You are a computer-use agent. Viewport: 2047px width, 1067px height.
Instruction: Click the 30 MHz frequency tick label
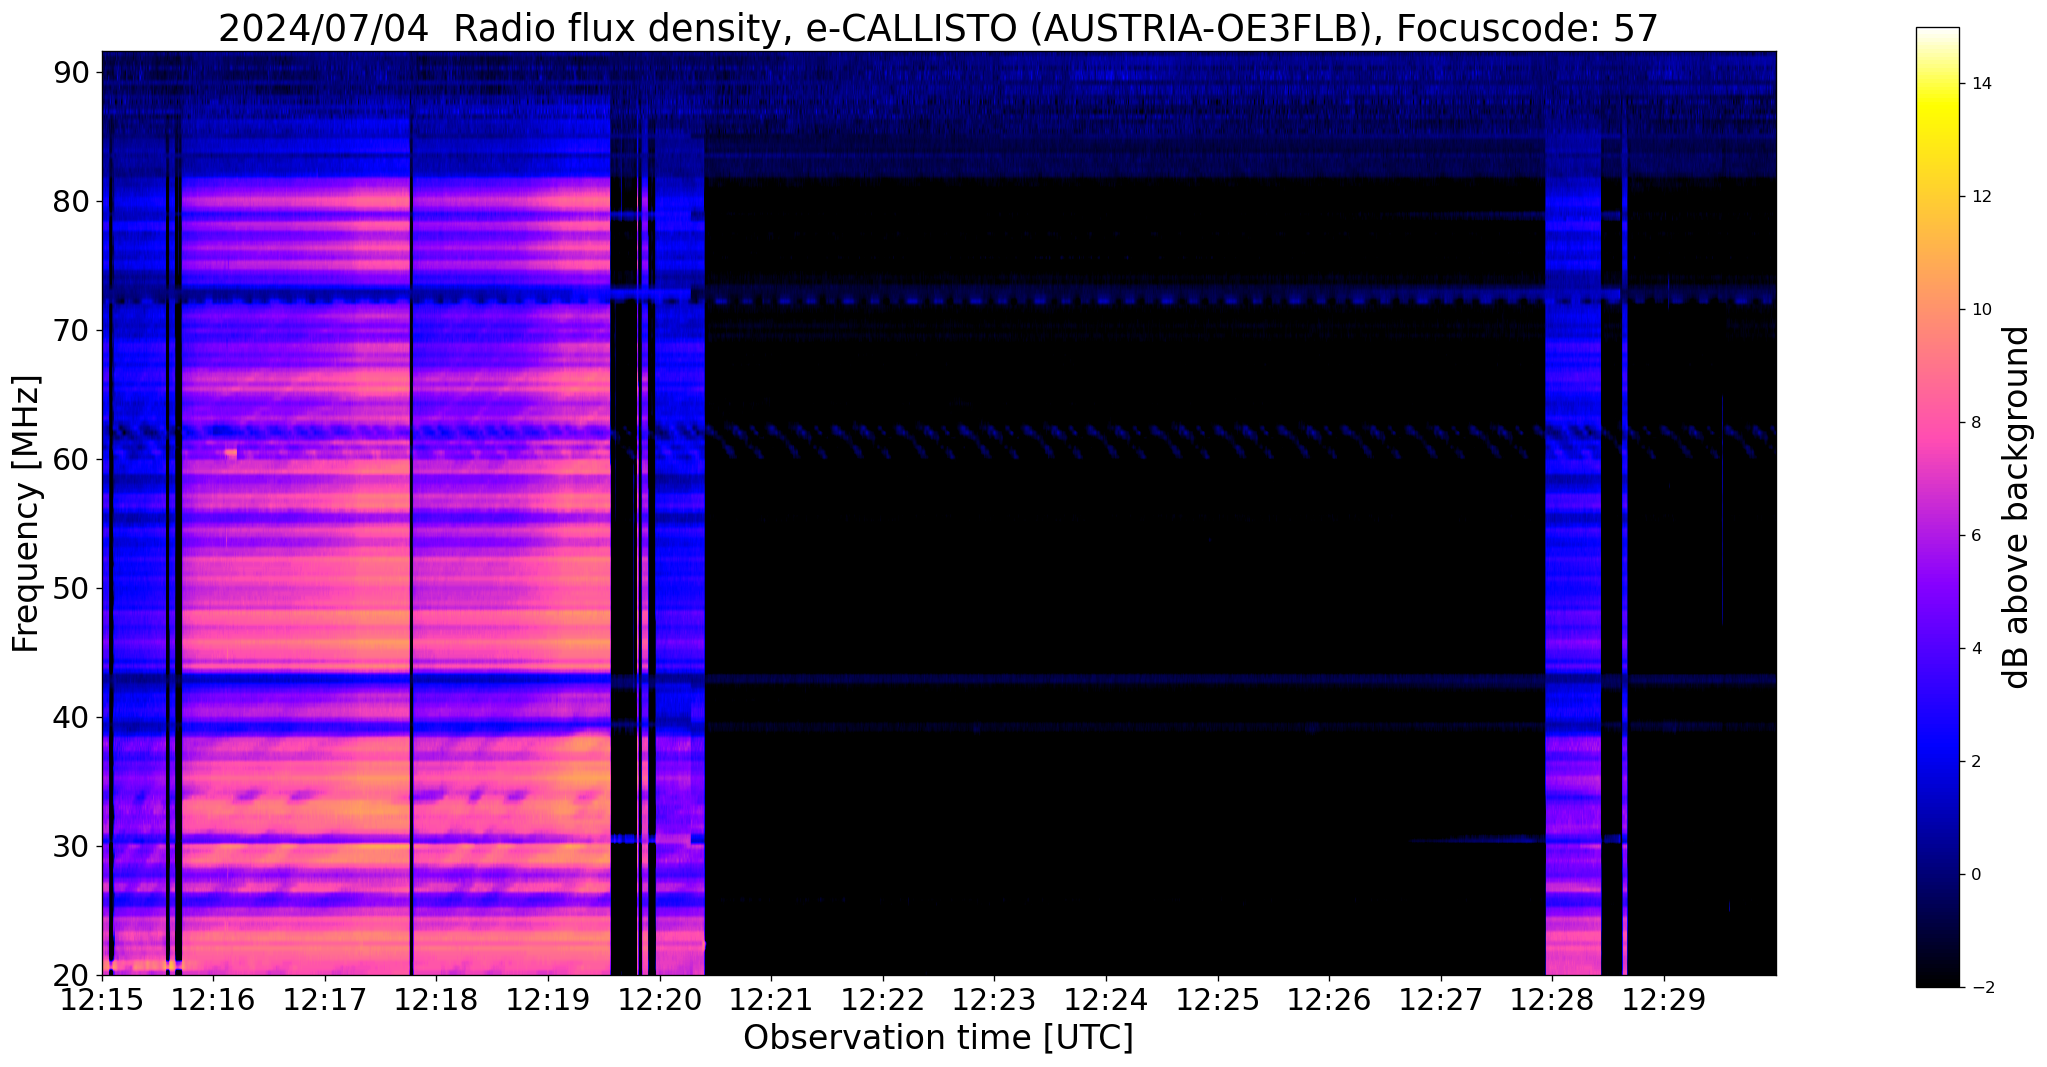tap(72, 846)
